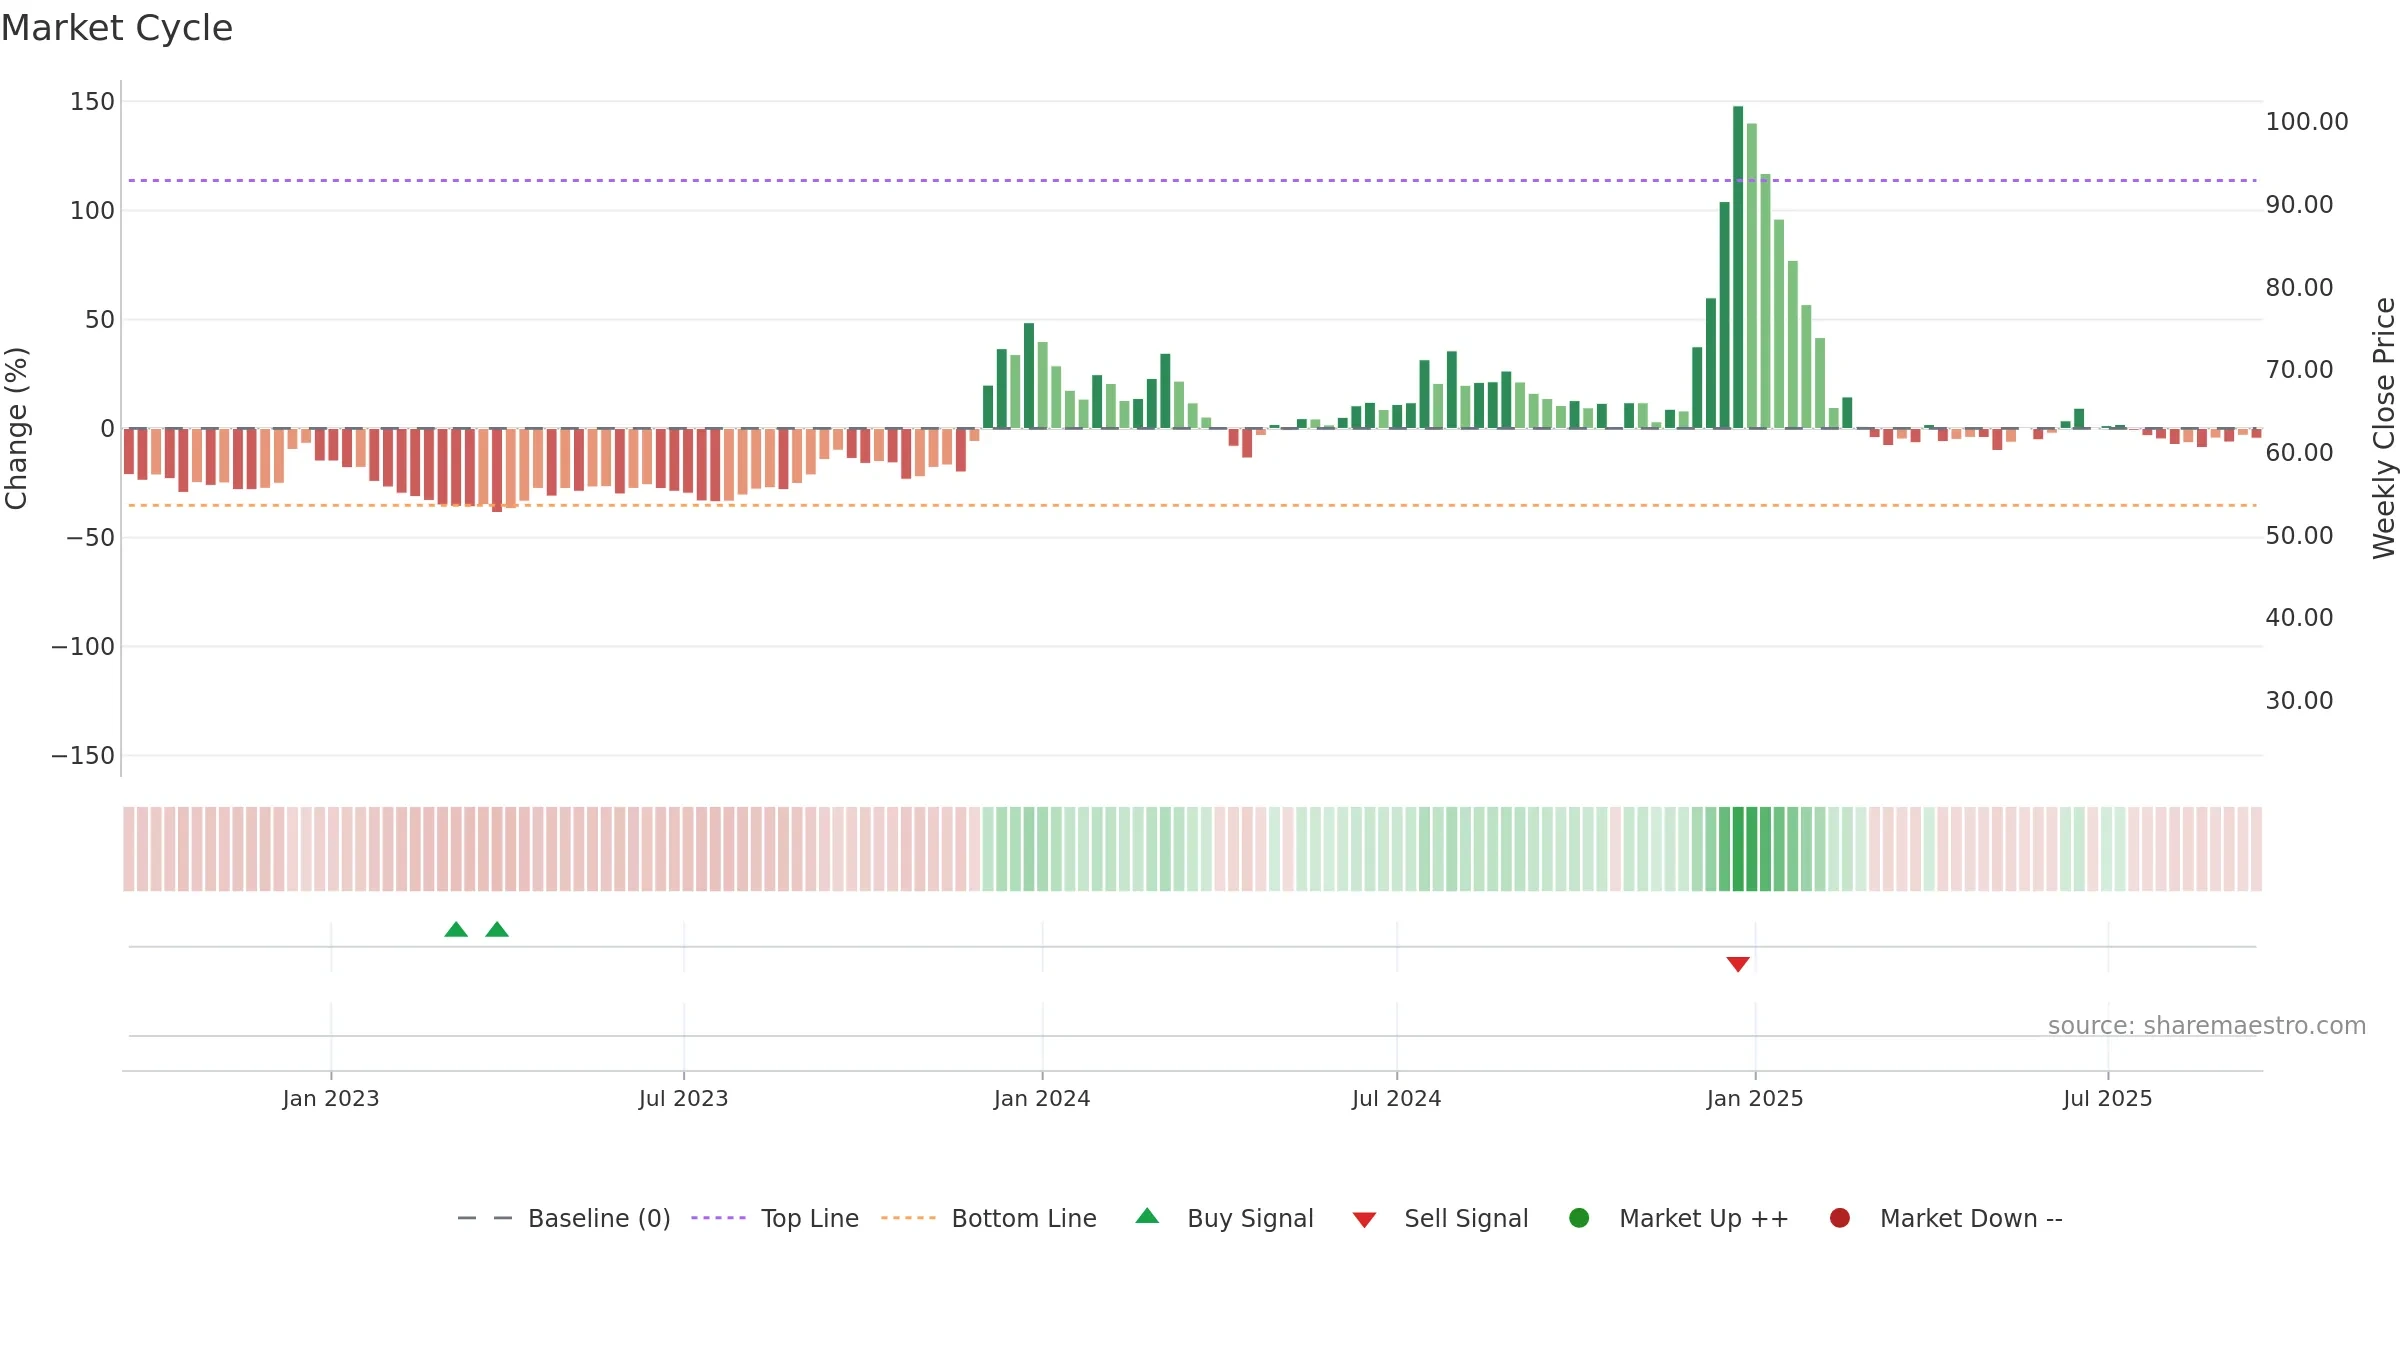The height and width of the screenshot is (1350, 2400).
Task: Toggle the Top Line legend entry
Action: pos(775,1218)
